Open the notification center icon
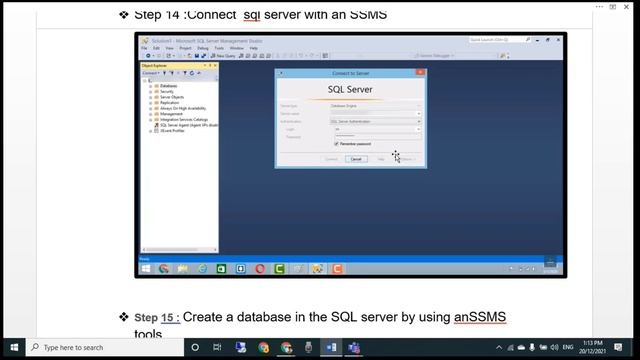Viewport: 640px width, 360px height. [618, 347]
